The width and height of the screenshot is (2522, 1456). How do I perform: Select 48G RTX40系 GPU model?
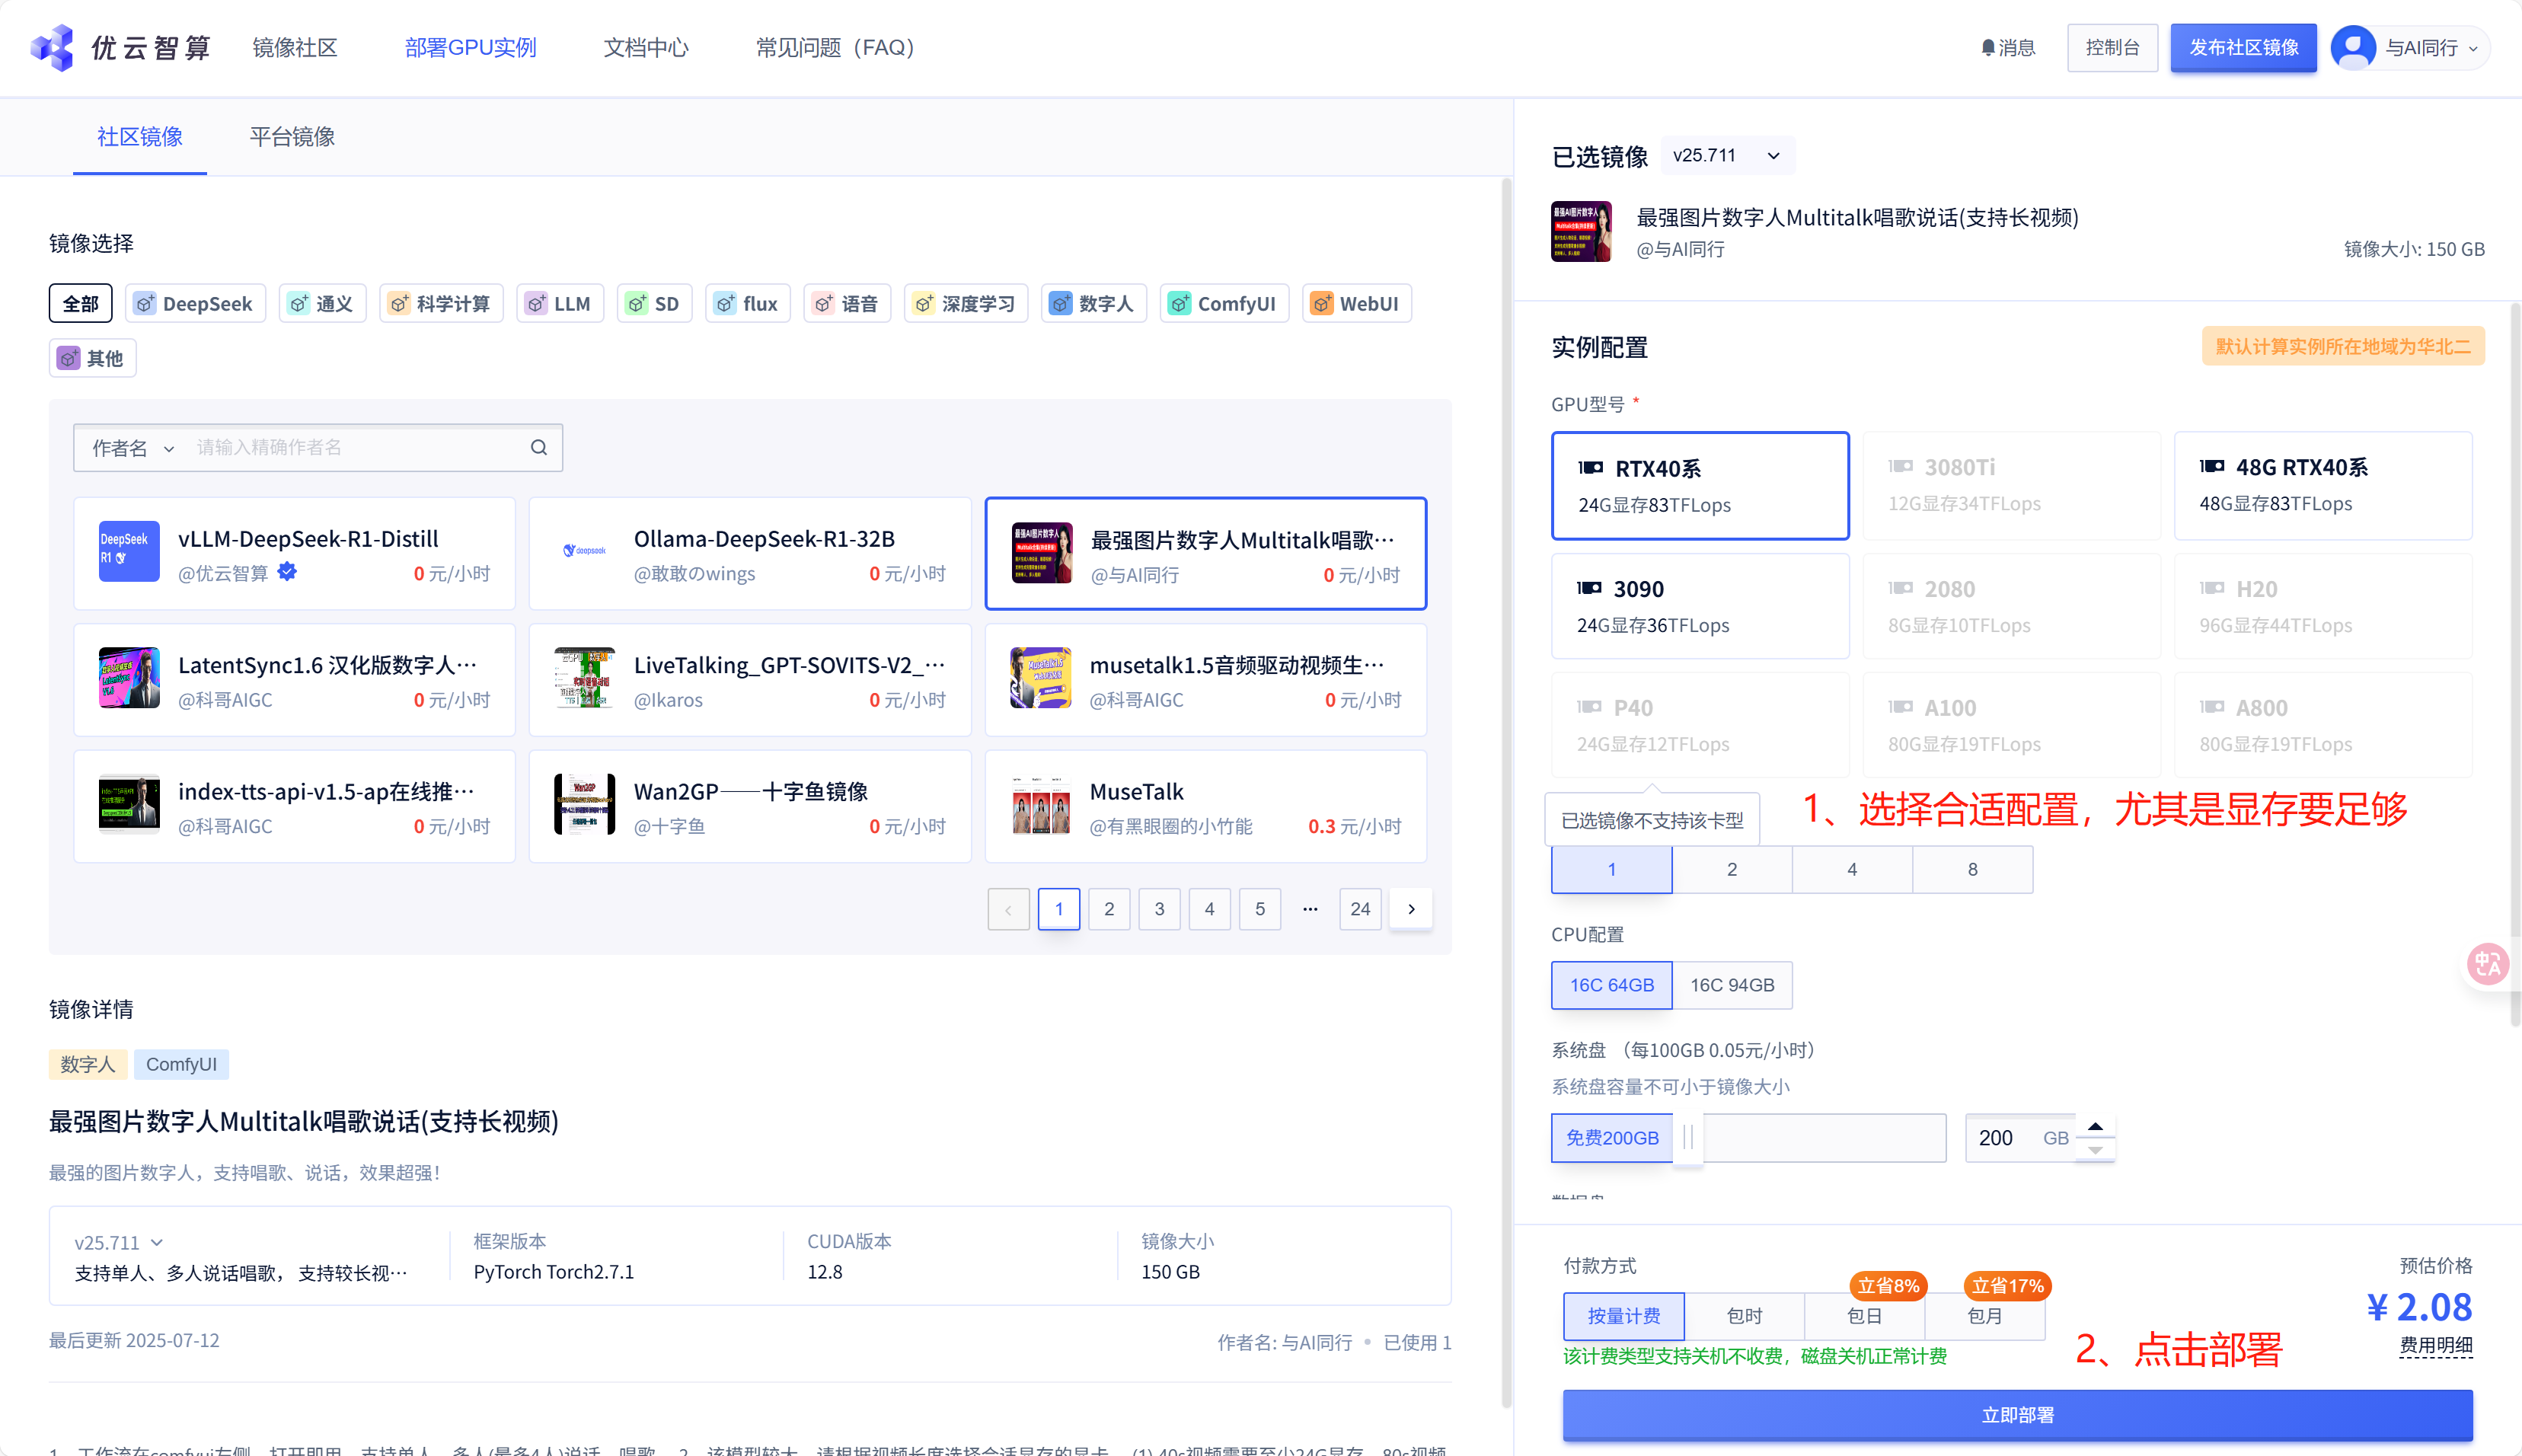tap(2323, 485)
